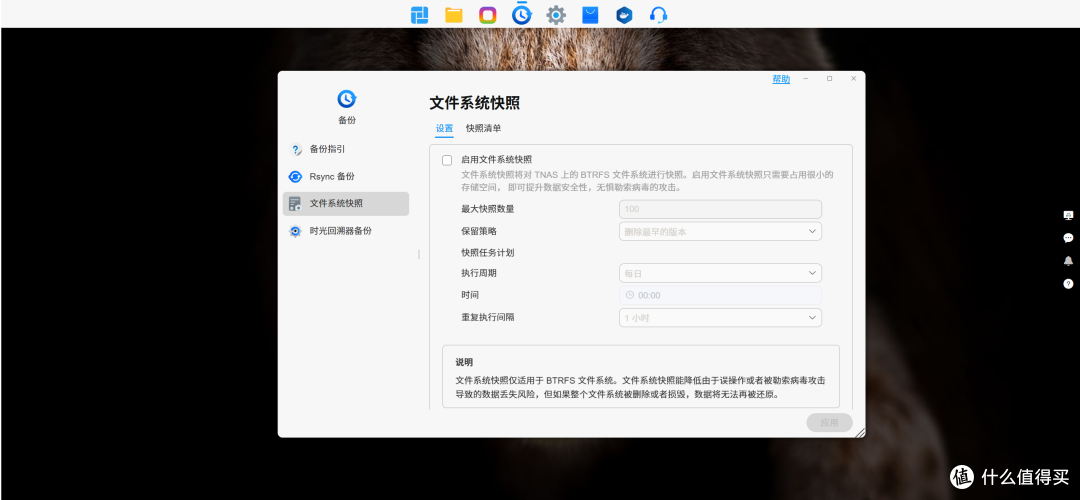Select 文件系统快照 in the sidebar

pyautogui.click(x=346, y=204)
